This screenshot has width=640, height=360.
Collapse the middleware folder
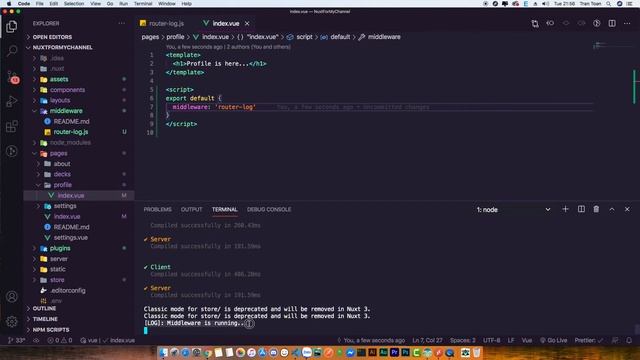click(x=66, y=111)
